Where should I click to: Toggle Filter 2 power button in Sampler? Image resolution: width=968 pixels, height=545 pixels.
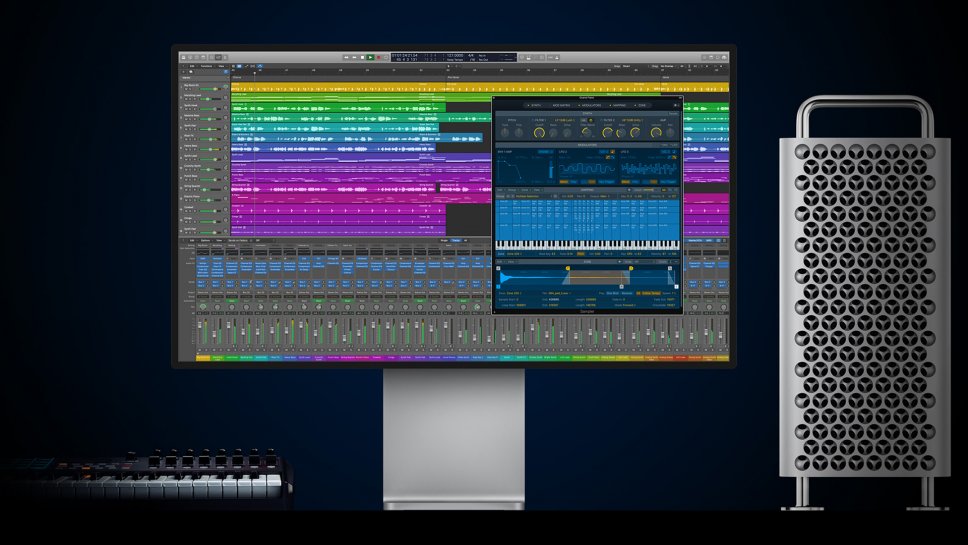tap(603, 120)
